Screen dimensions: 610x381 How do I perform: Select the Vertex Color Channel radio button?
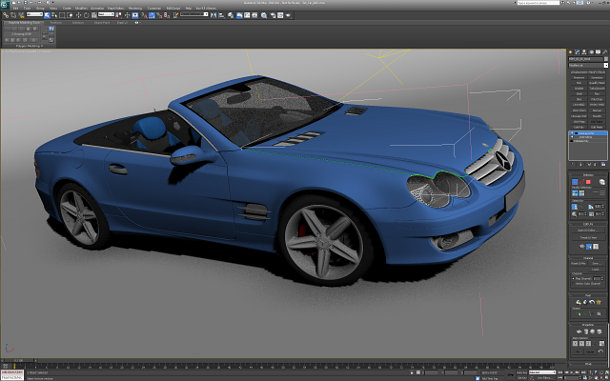(573, 284)
